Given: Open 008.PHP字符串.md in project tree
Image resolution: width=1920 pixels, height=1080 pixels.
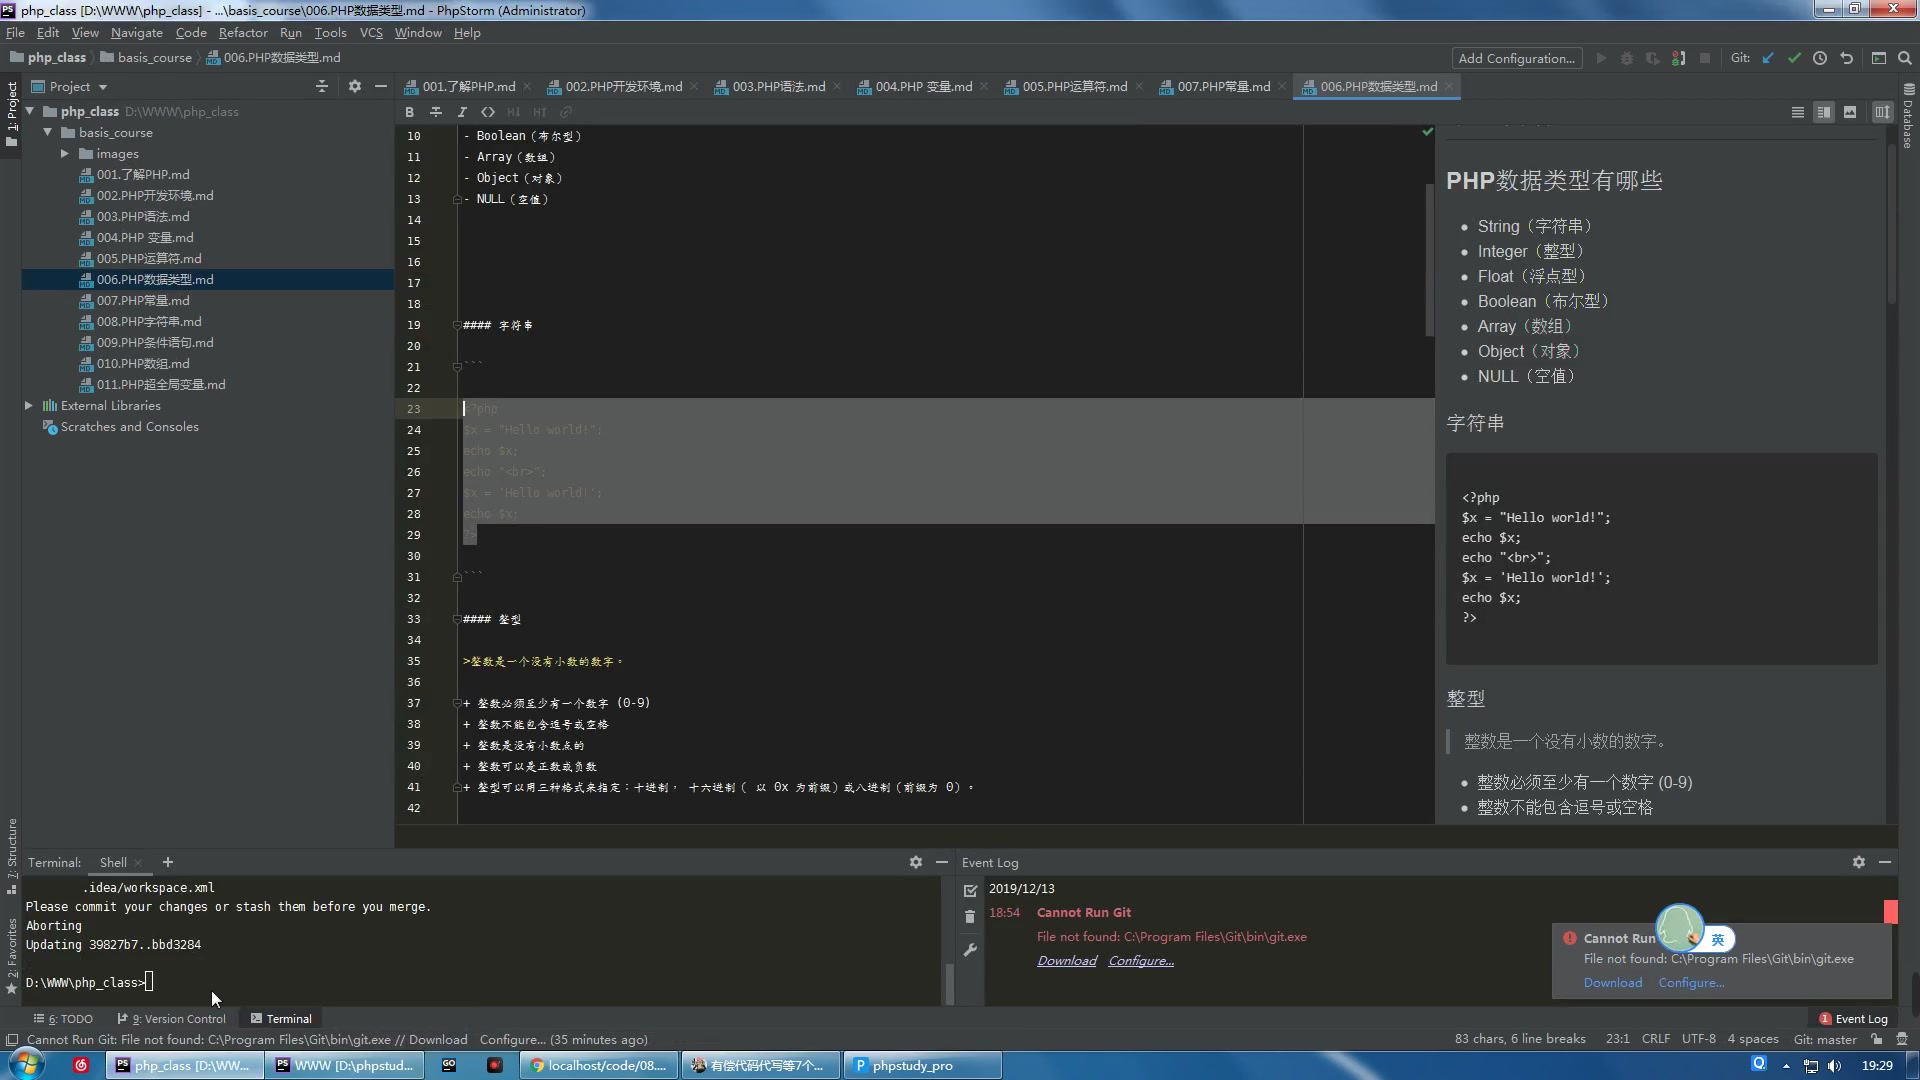Looking at the screenshot, I should 149,322.
